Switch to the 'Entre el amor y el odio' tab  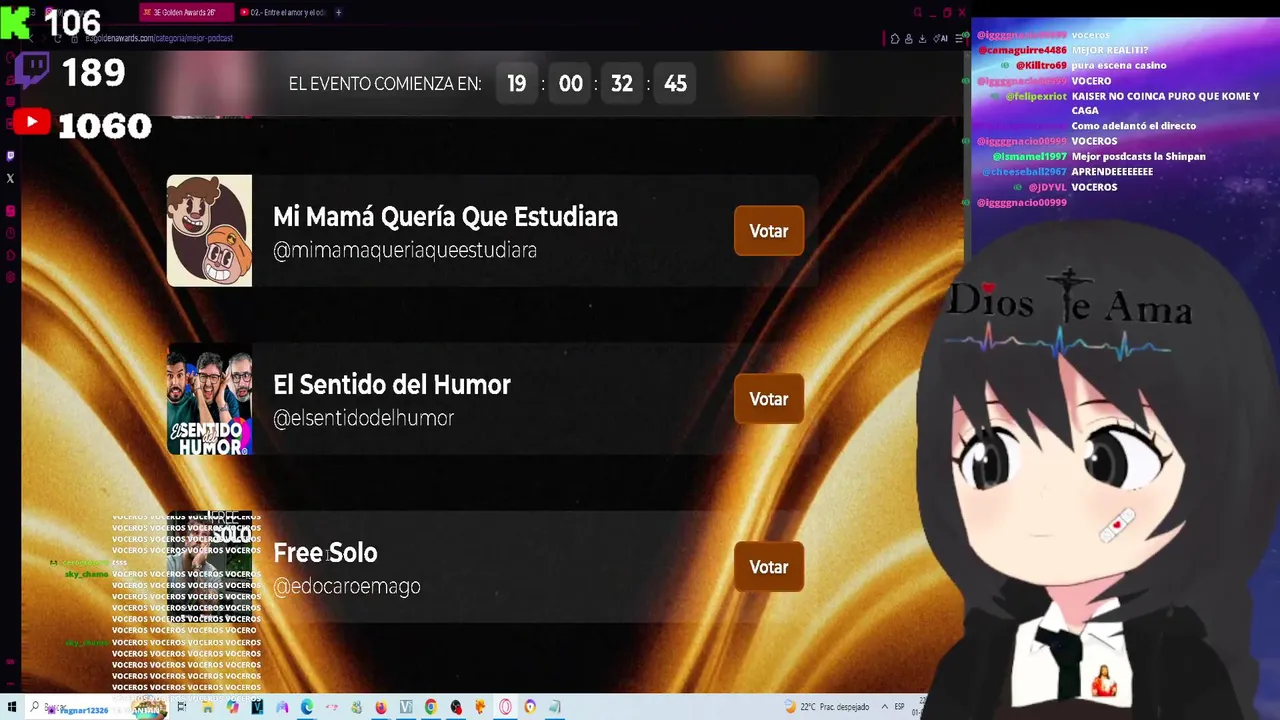point(284,13)
